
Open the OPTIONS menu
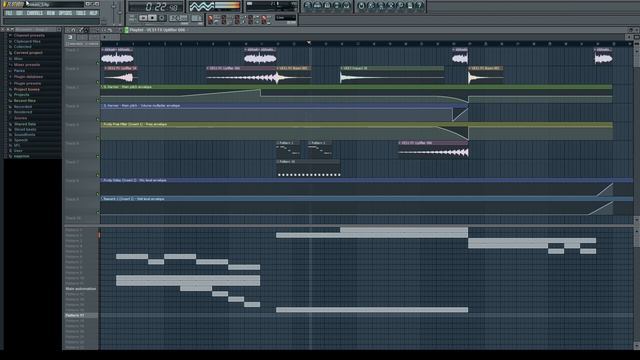(65, 13)
